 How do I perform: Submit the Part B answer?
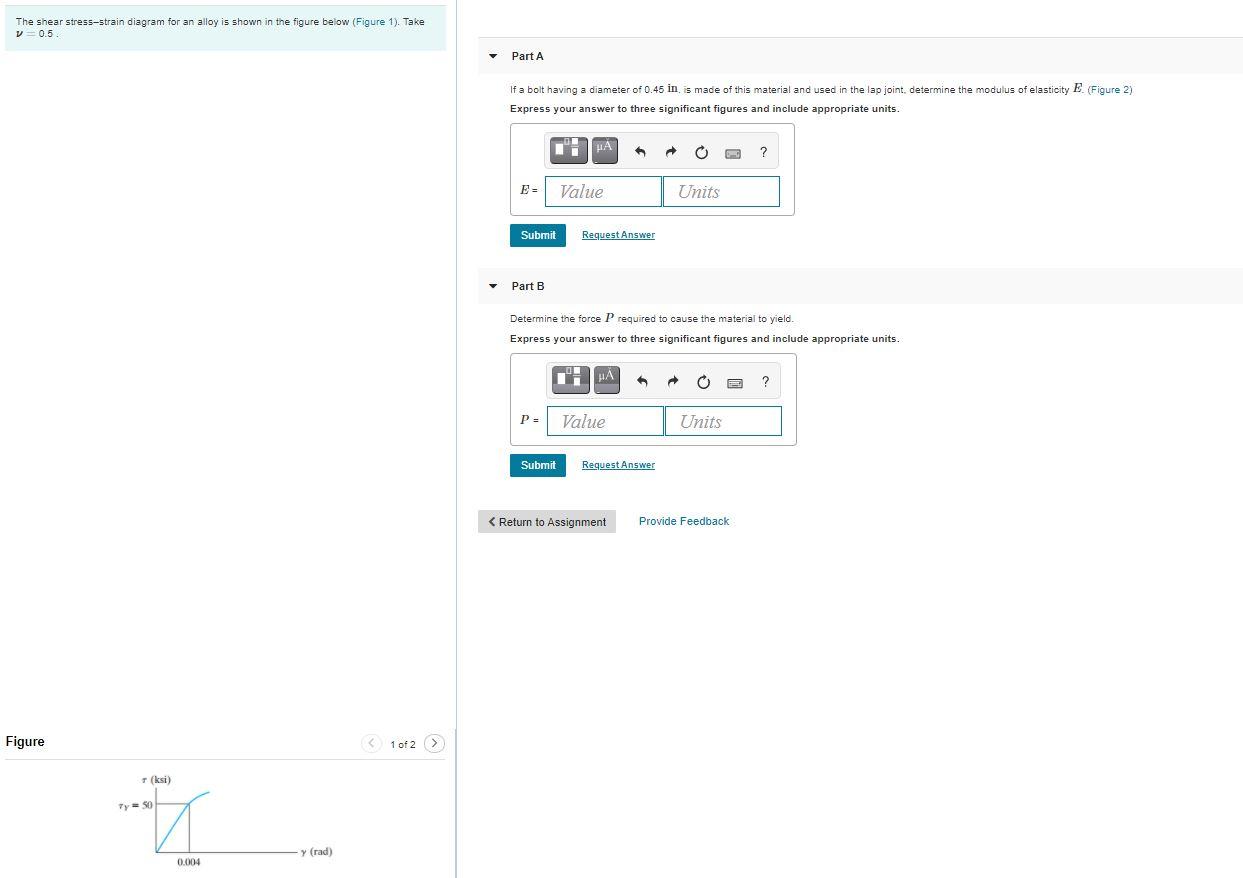538,465
